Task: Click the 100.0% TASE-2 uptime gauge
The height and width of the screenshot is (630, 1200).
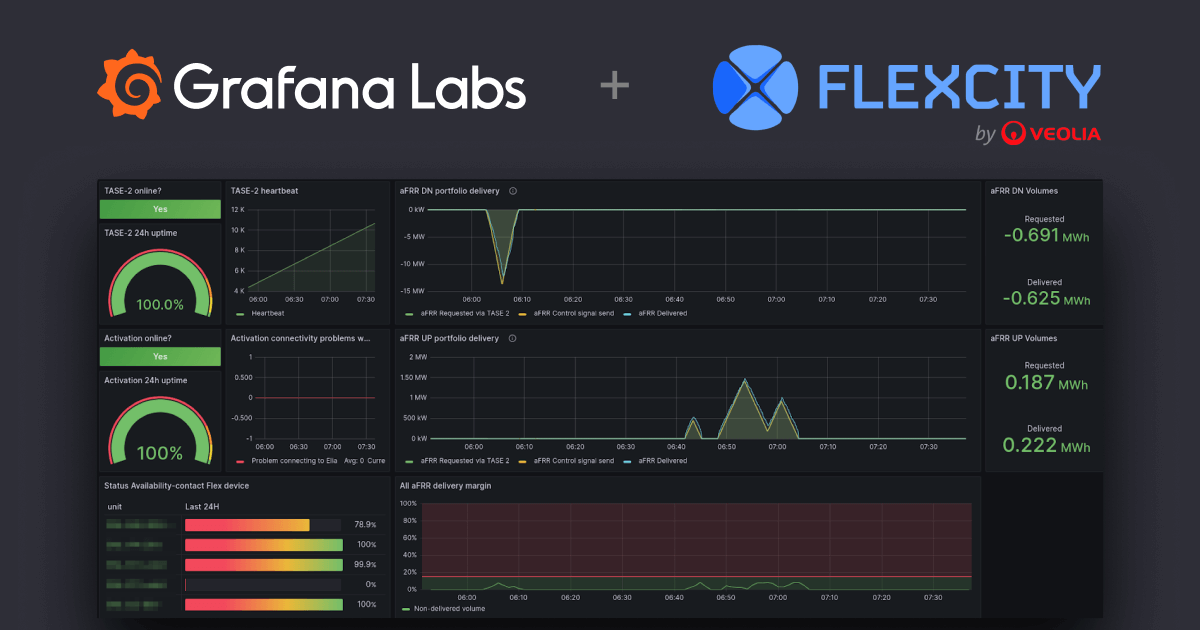Action: coord(159,283)
